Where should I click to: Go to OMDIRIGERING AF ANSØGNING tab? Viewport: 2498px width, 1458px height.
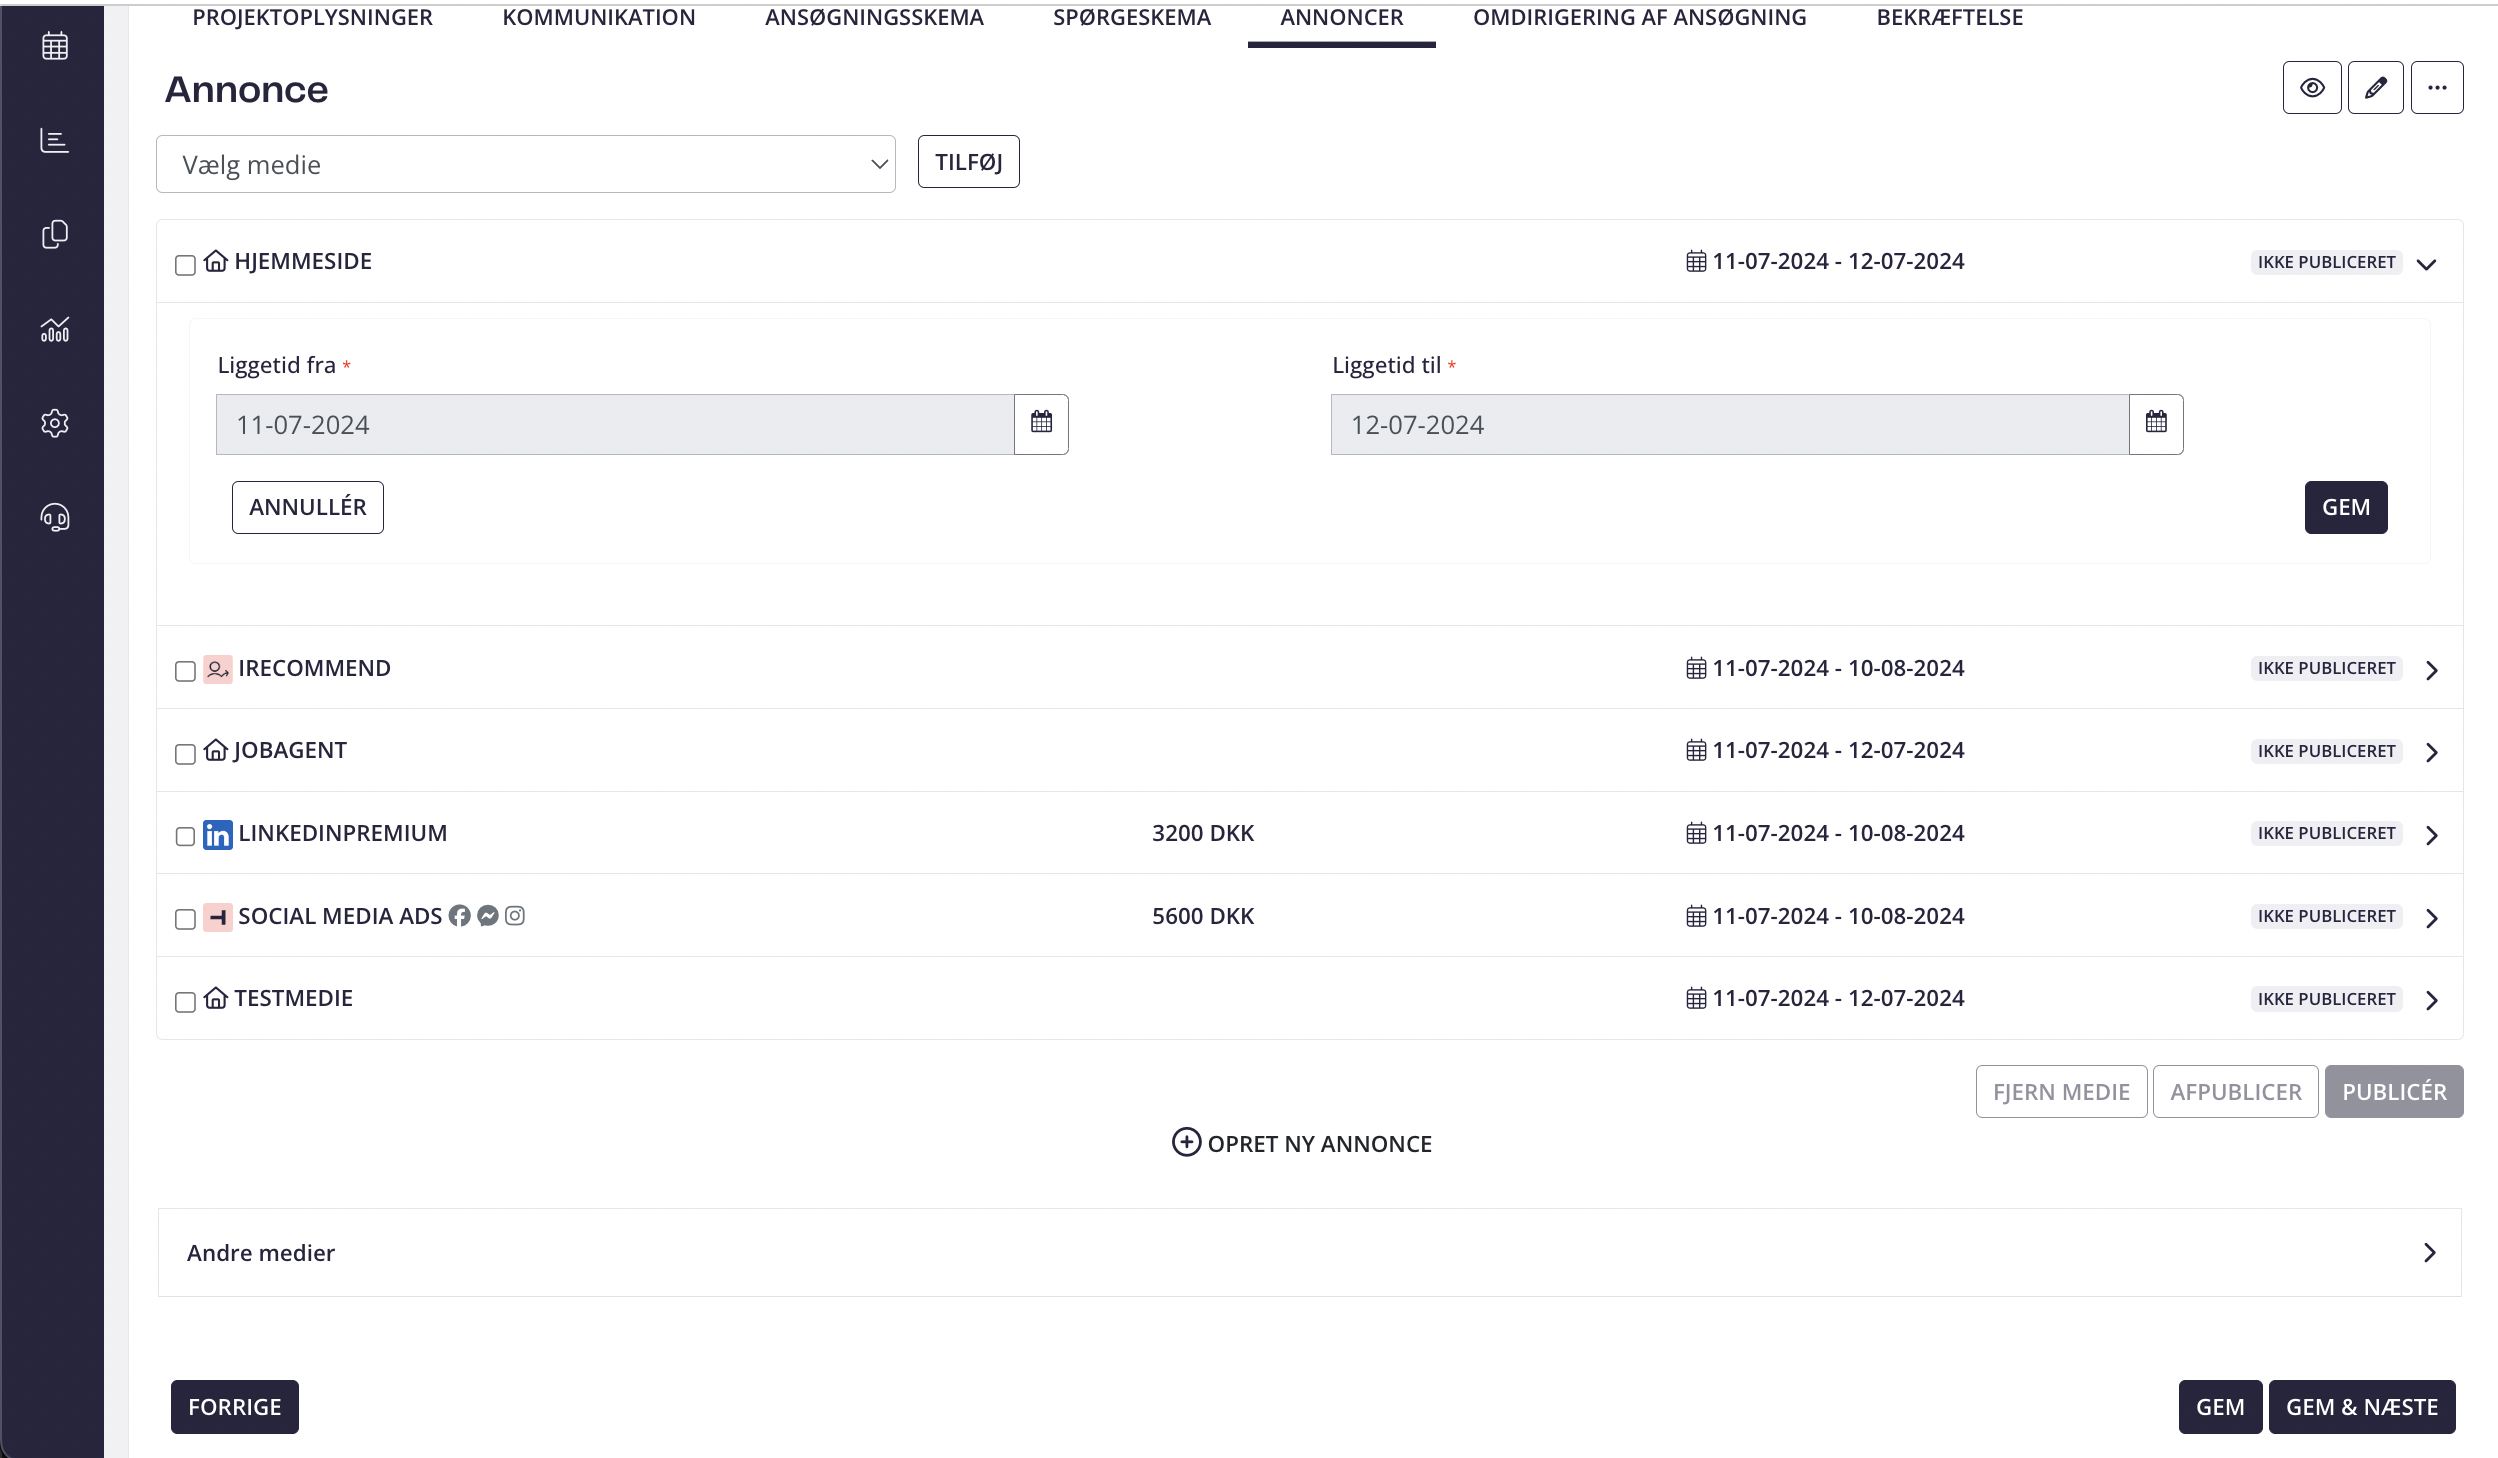coord(1640,18)
